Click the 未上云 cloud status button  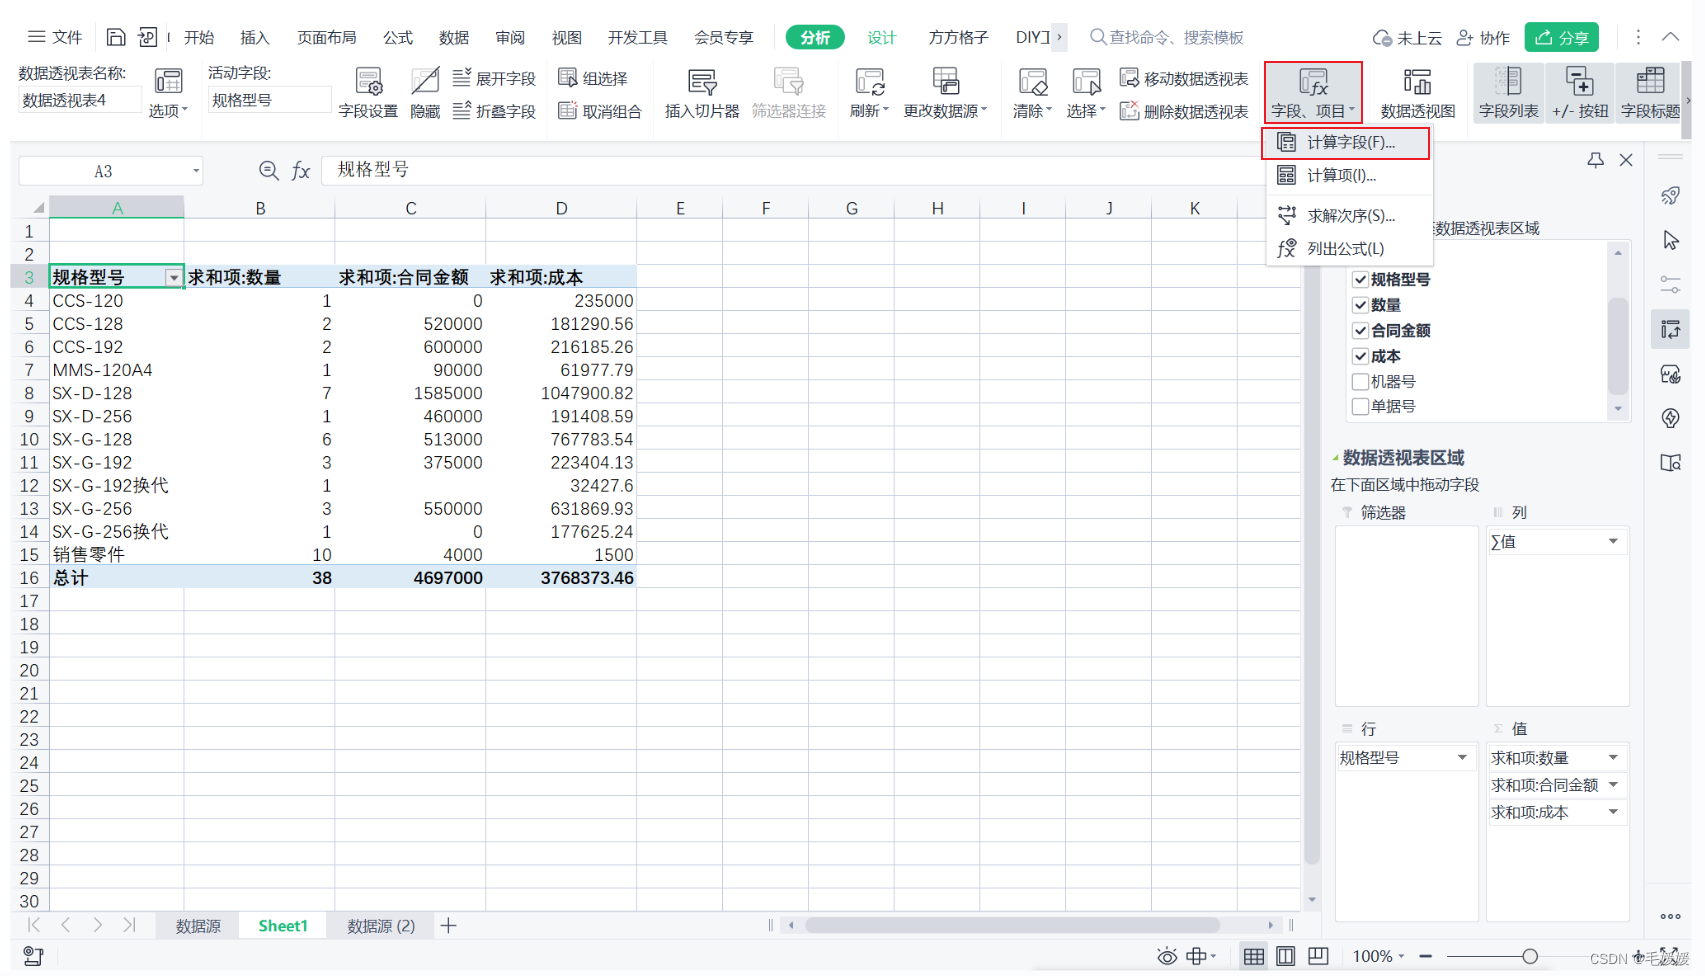click(x=1407, y=37)
